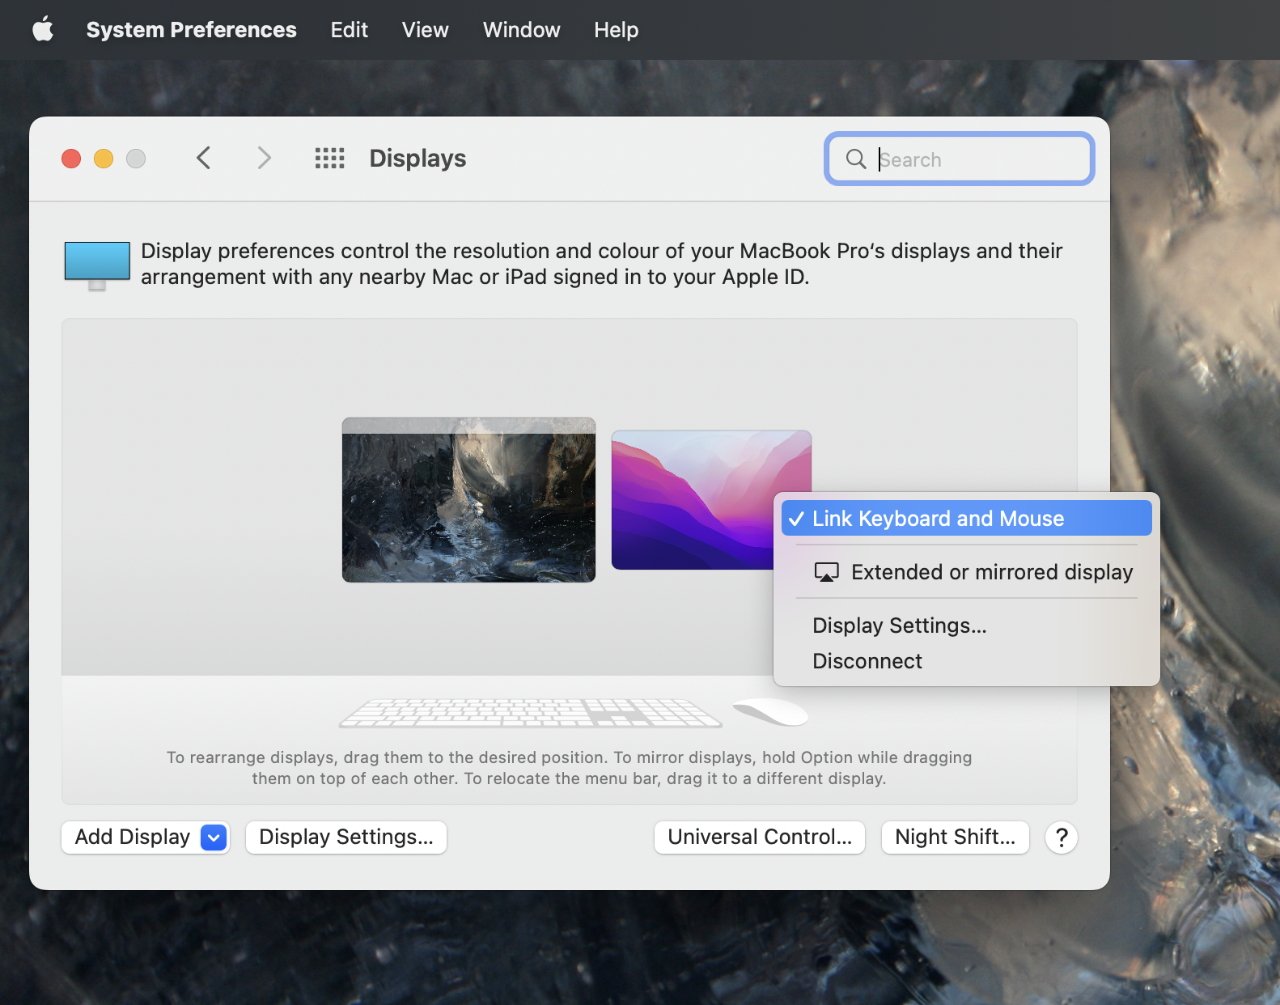This screenshot has width=1280, height=1005.
Task: Click the keyboard illustration
Action: [x=530, y=713]
